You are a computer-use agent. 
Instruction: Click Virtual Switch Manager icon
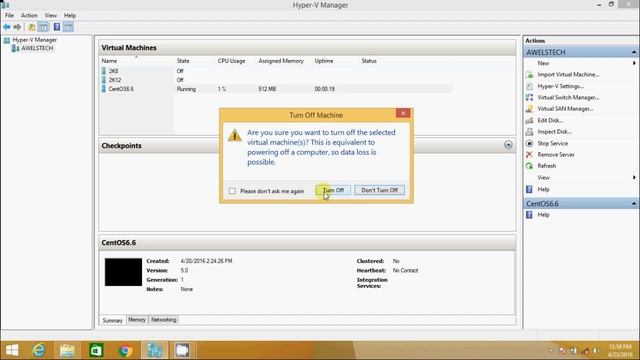529,98
